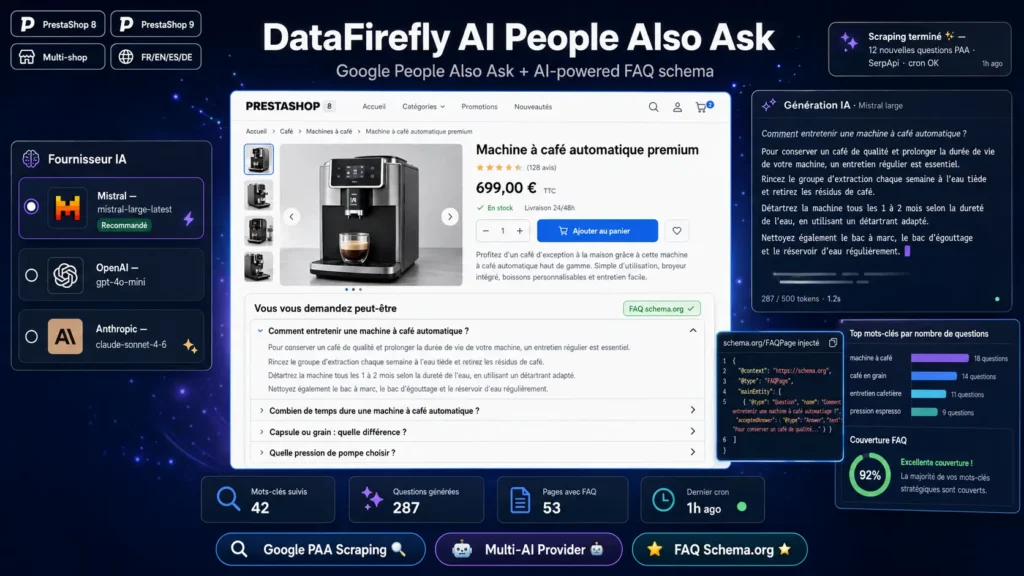Select the OpenAI provider radio button
Image resolution: width=1024 pixels, height=576 pixels.
(31, 275)
